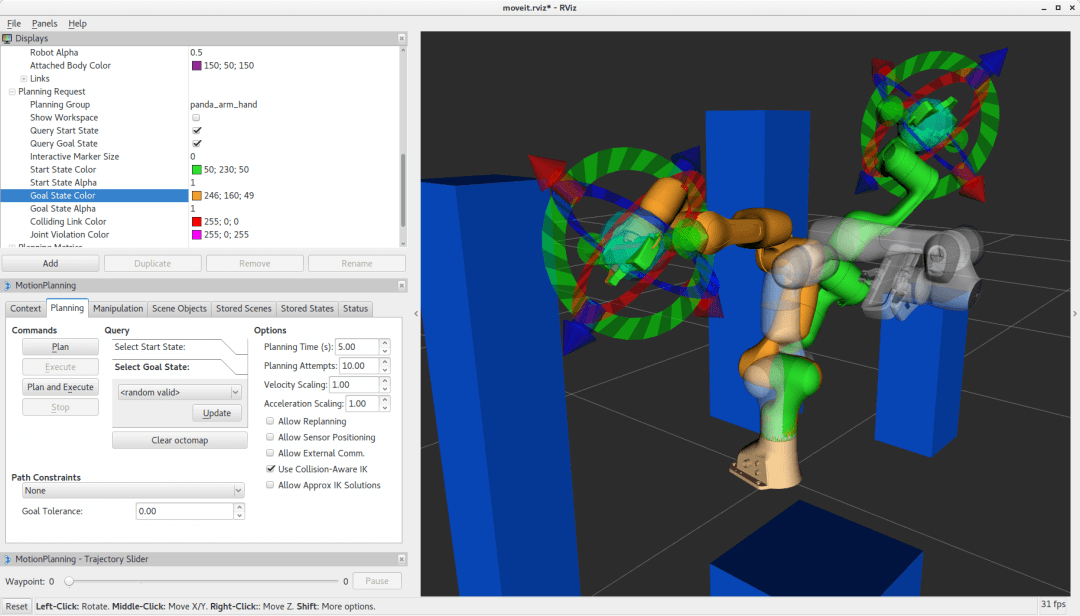Screen dimensions: 1080x616
Task: Open the Path Constraints dropdown
Action: (x=133, y=491)
